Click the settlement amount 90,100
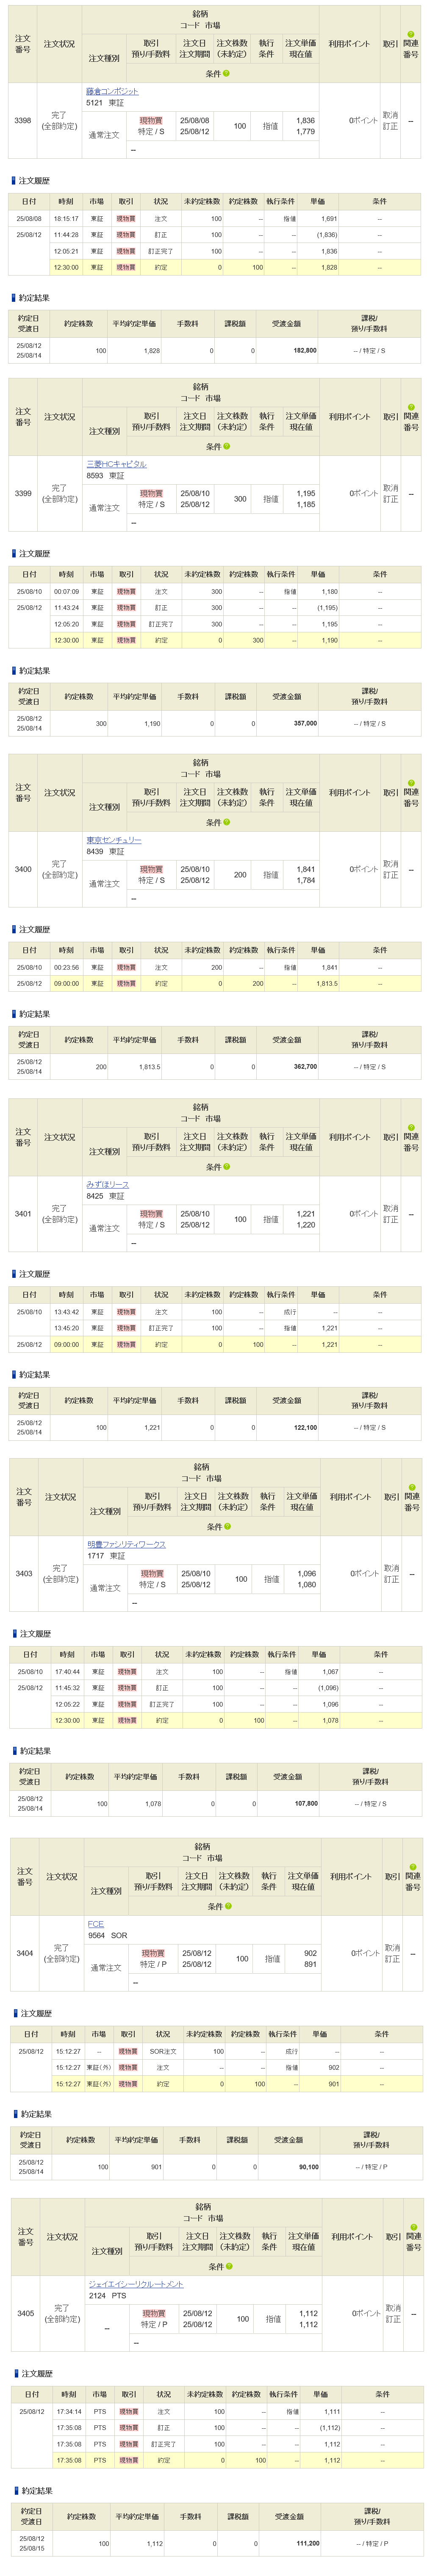438x2576 pixels. (x=308, y=2167)
